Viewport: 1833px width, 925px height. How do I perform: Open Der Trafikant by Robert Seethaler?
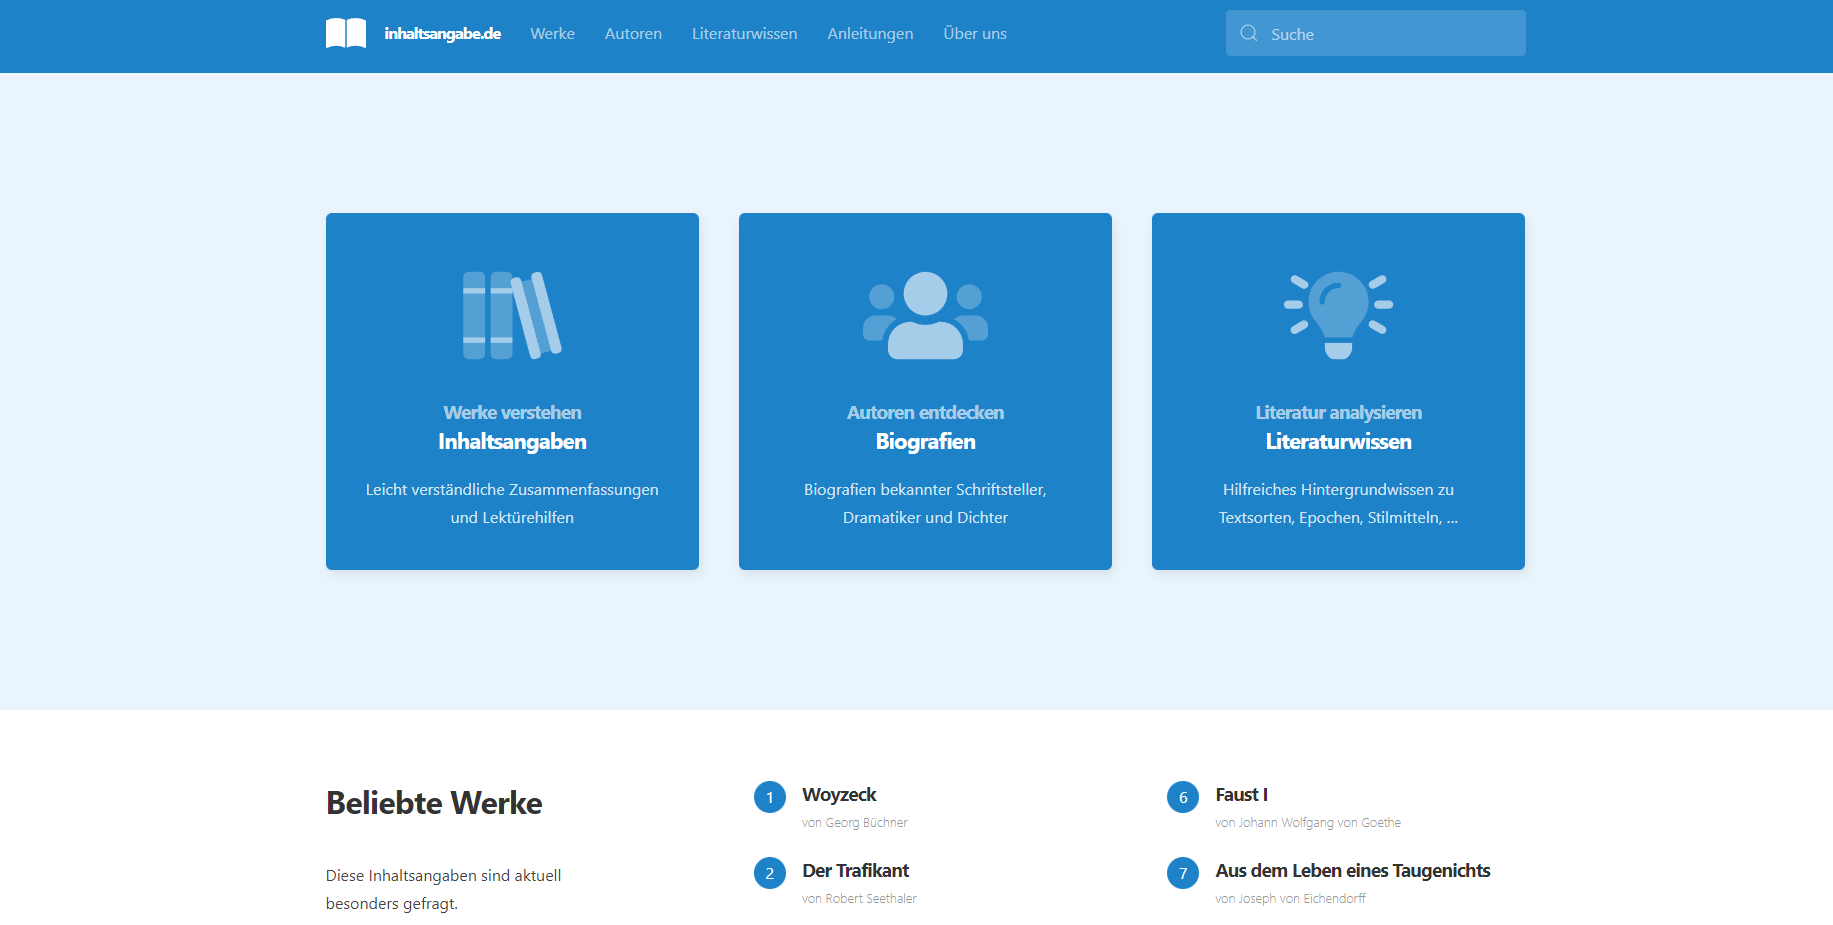coord(855,871)
